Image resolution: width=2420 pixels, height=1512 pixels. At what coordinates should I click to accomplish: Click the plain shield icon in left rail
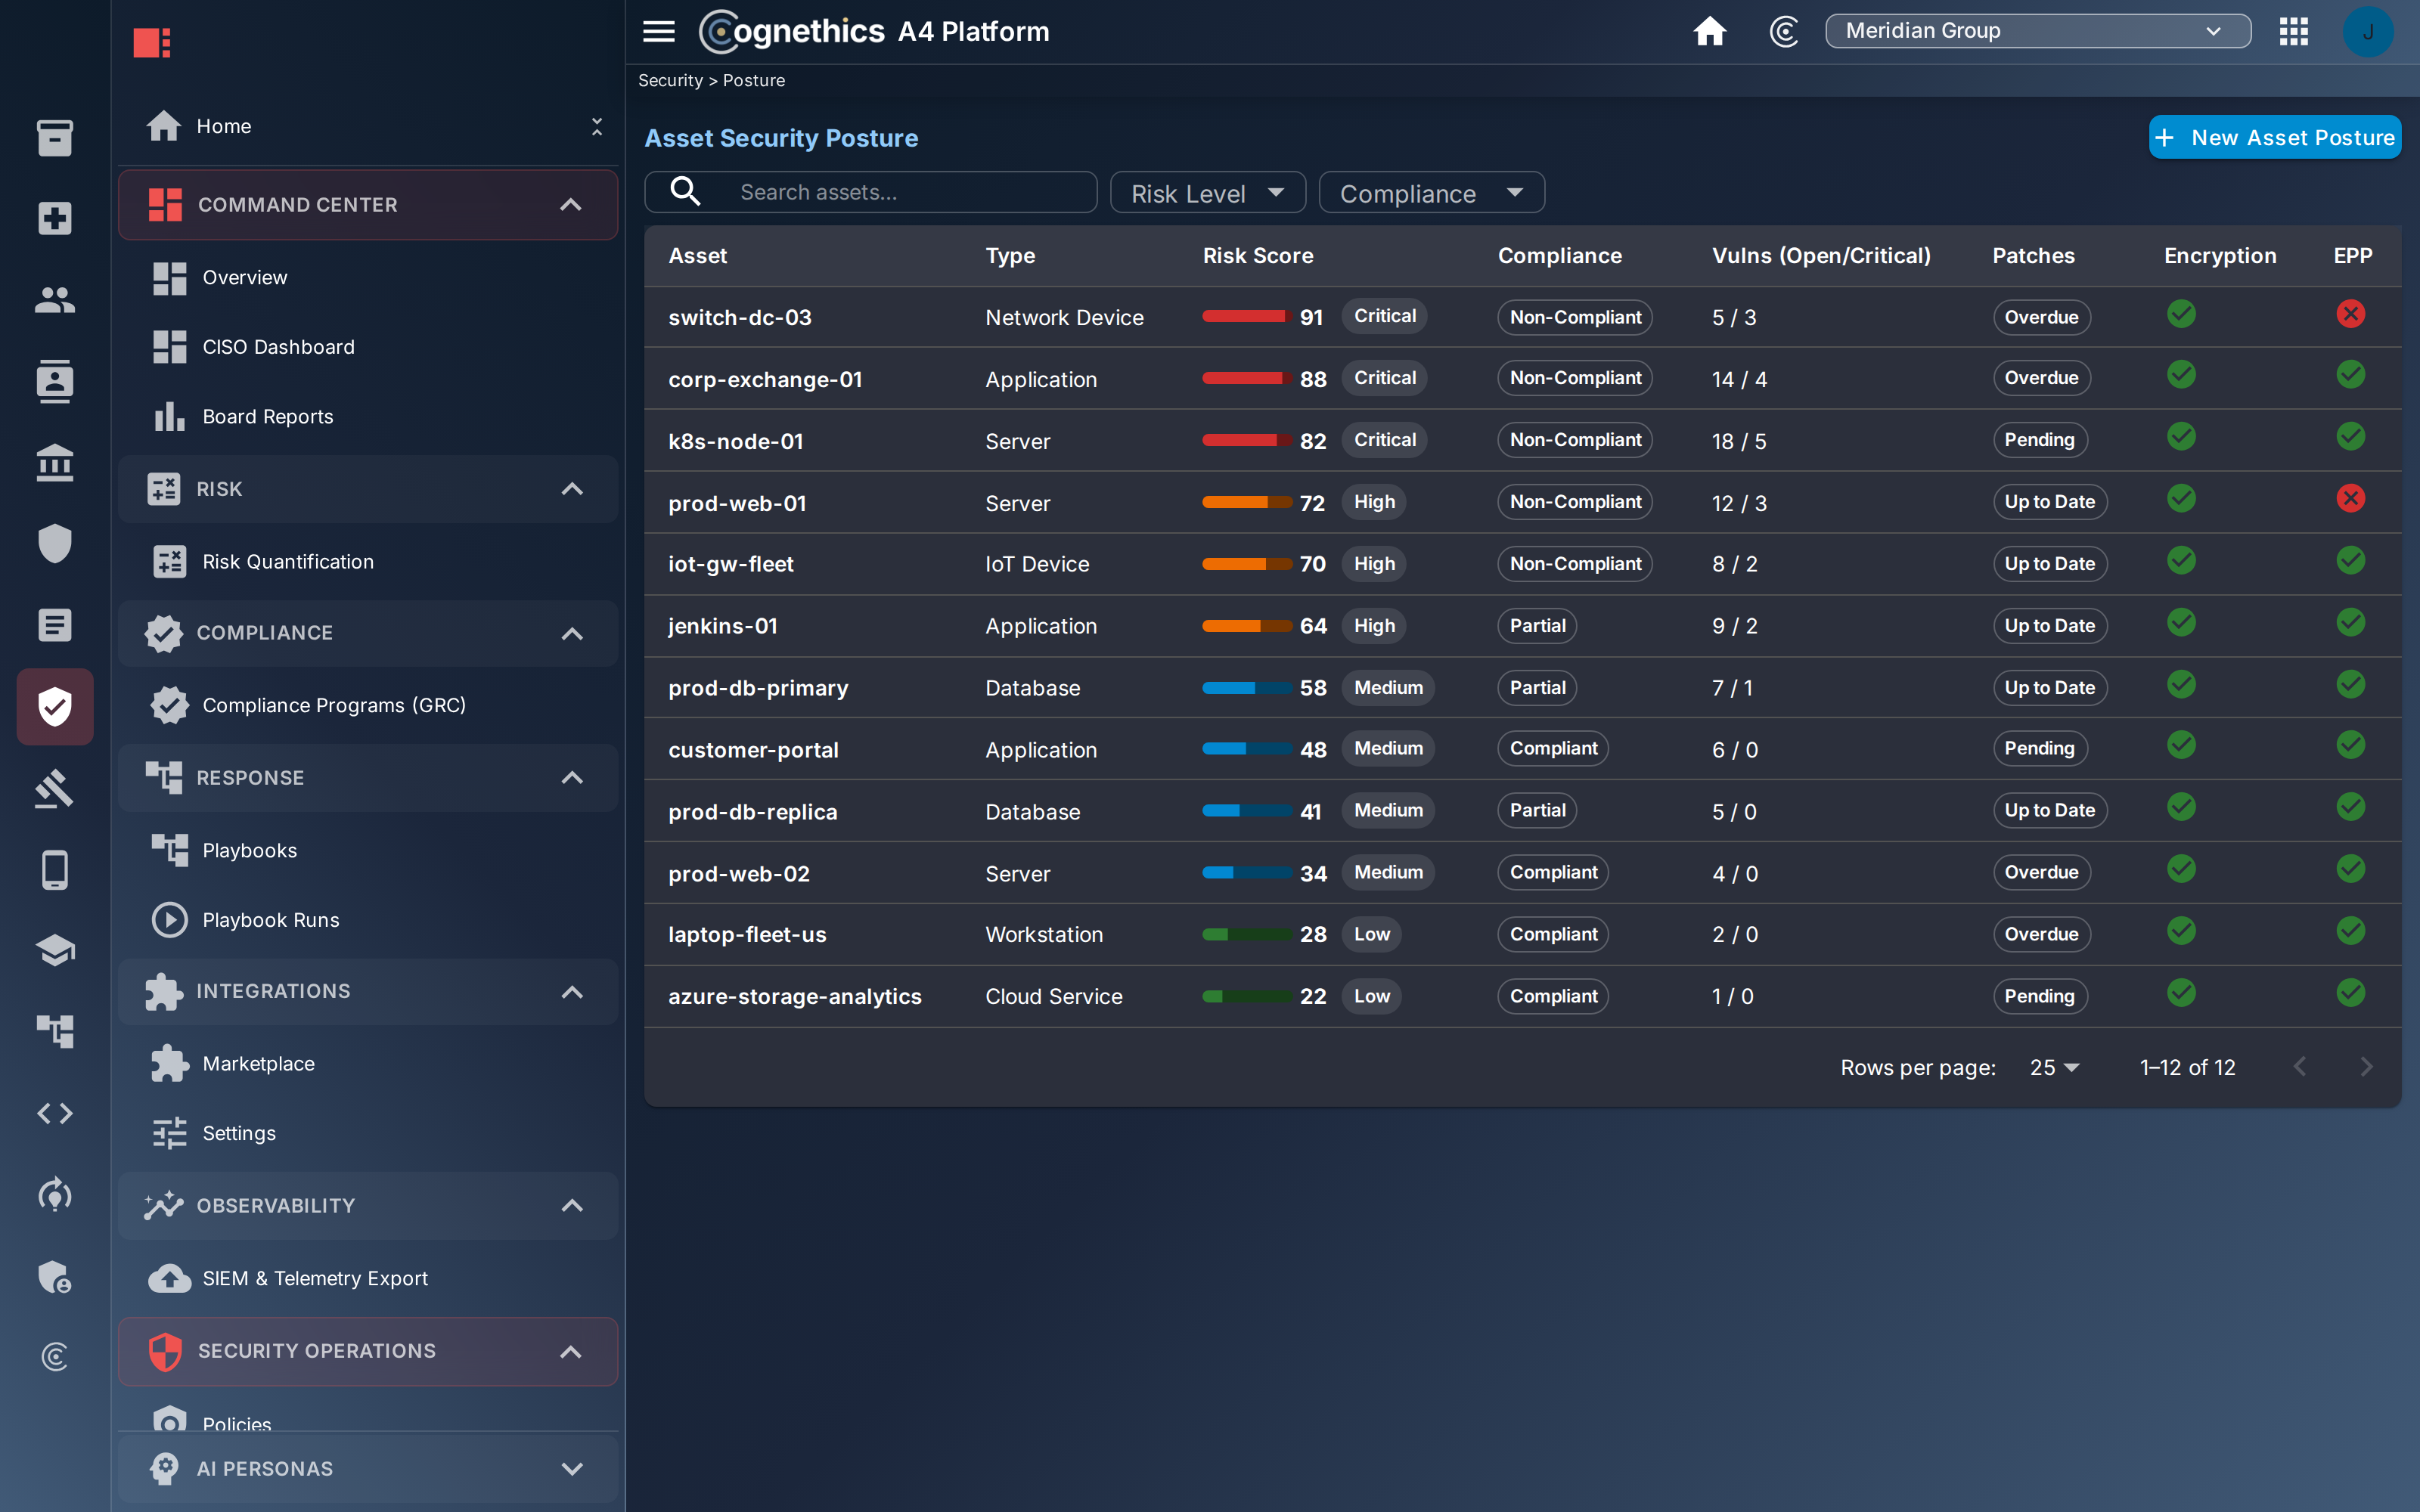point(55,544)
